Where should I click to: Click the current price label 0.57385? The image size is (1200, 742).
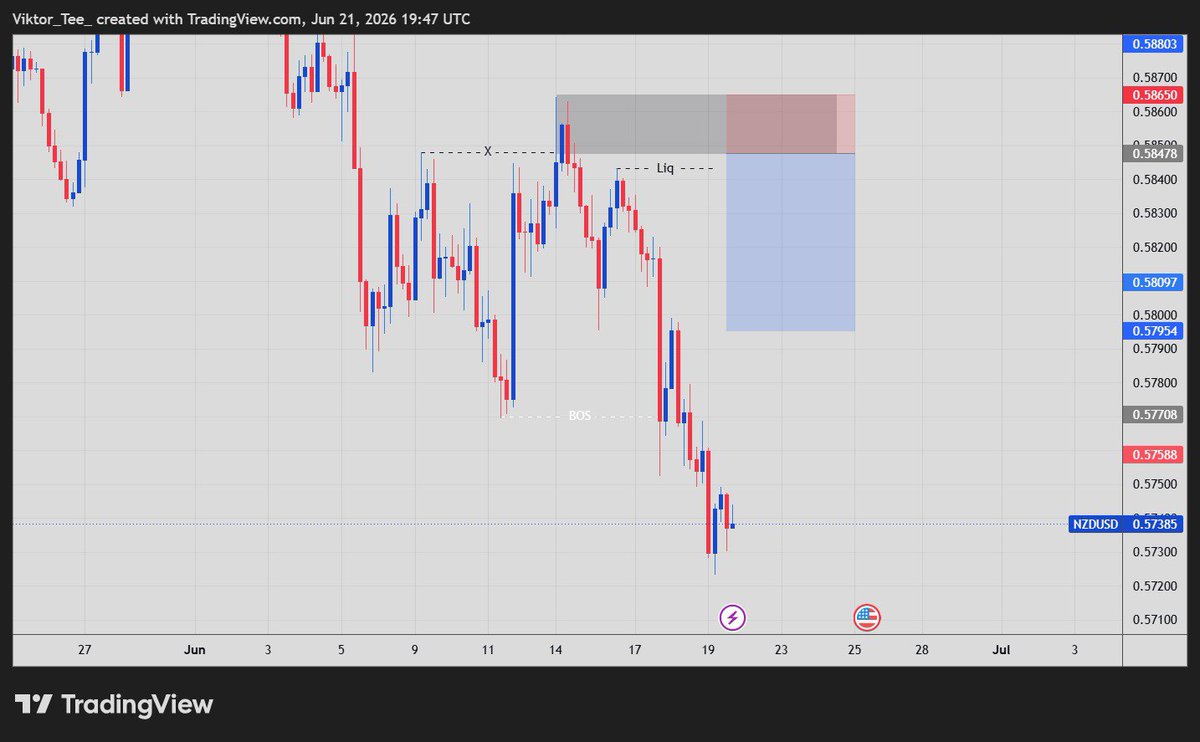tap(1155, 523)
